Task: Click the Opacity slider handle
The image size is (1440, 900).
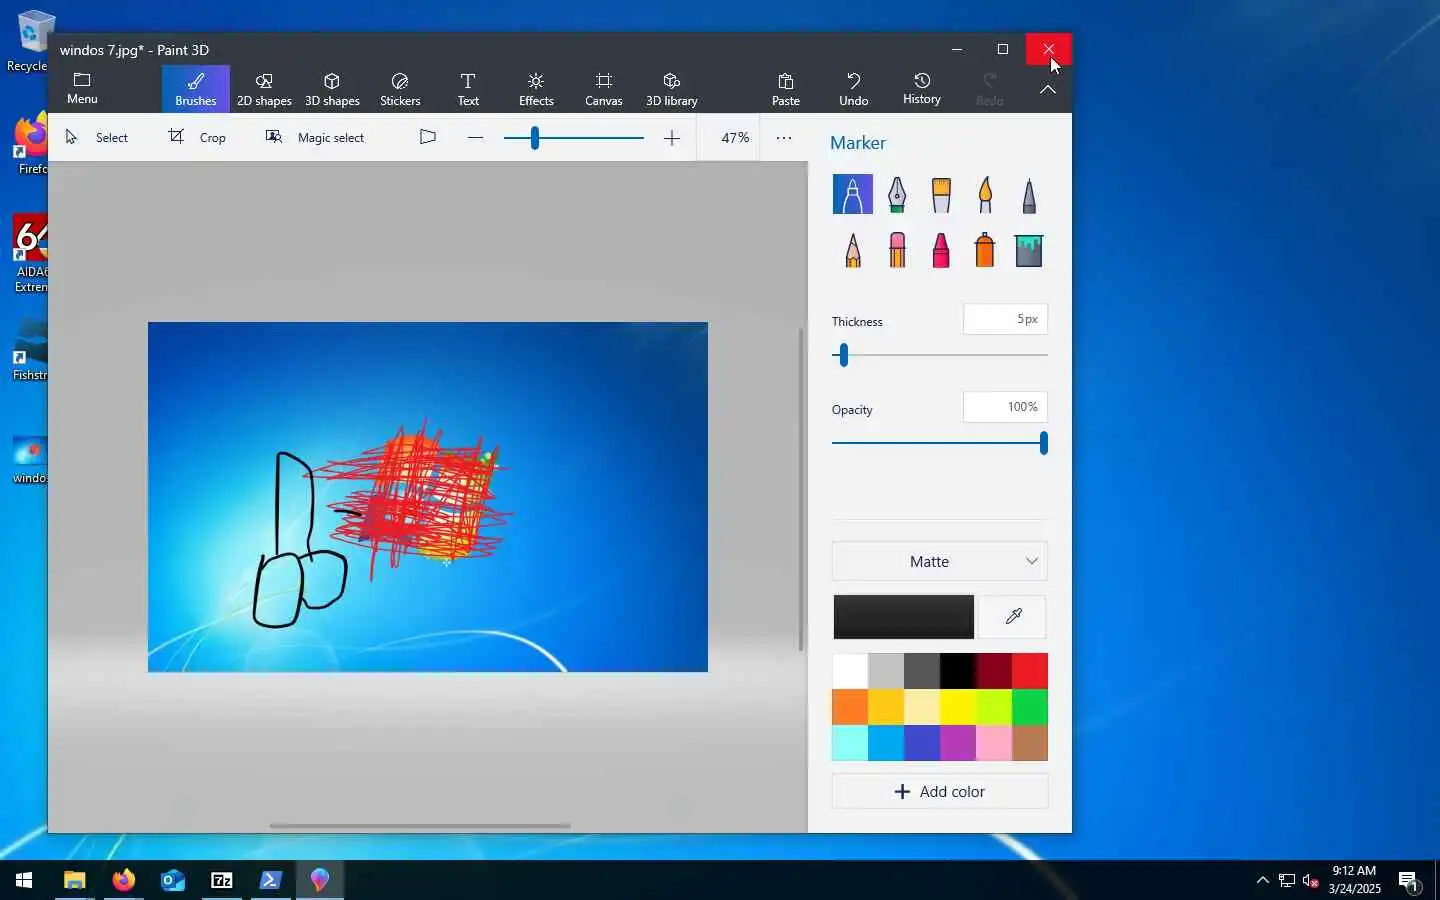Action: [x=1044, y=443]
